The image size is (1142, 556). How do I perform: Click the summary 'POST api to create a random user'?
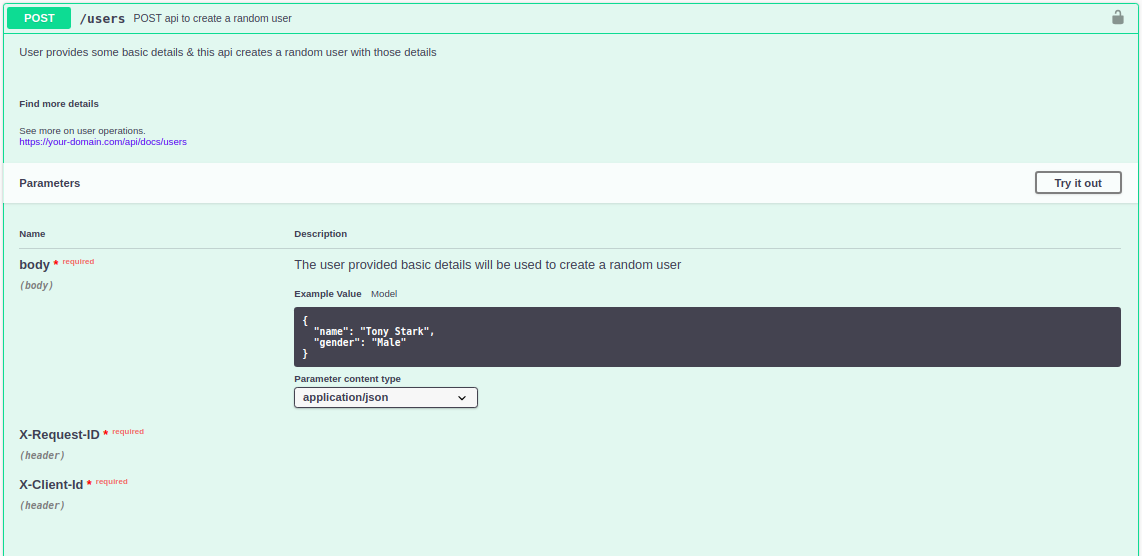(212, 19)
